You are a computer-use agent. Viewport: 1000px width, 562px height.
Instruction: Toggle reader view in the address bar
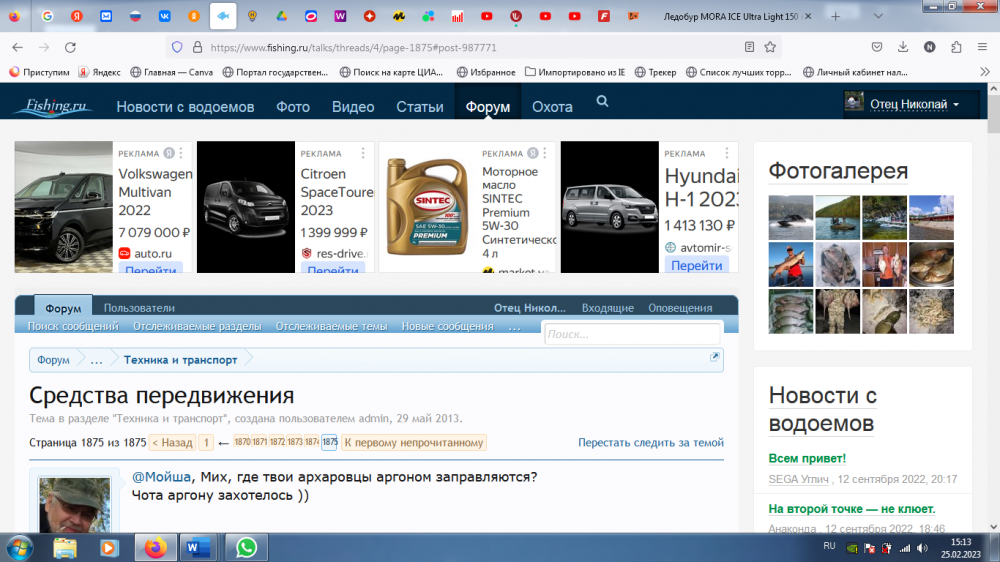[x=748, y=47]
